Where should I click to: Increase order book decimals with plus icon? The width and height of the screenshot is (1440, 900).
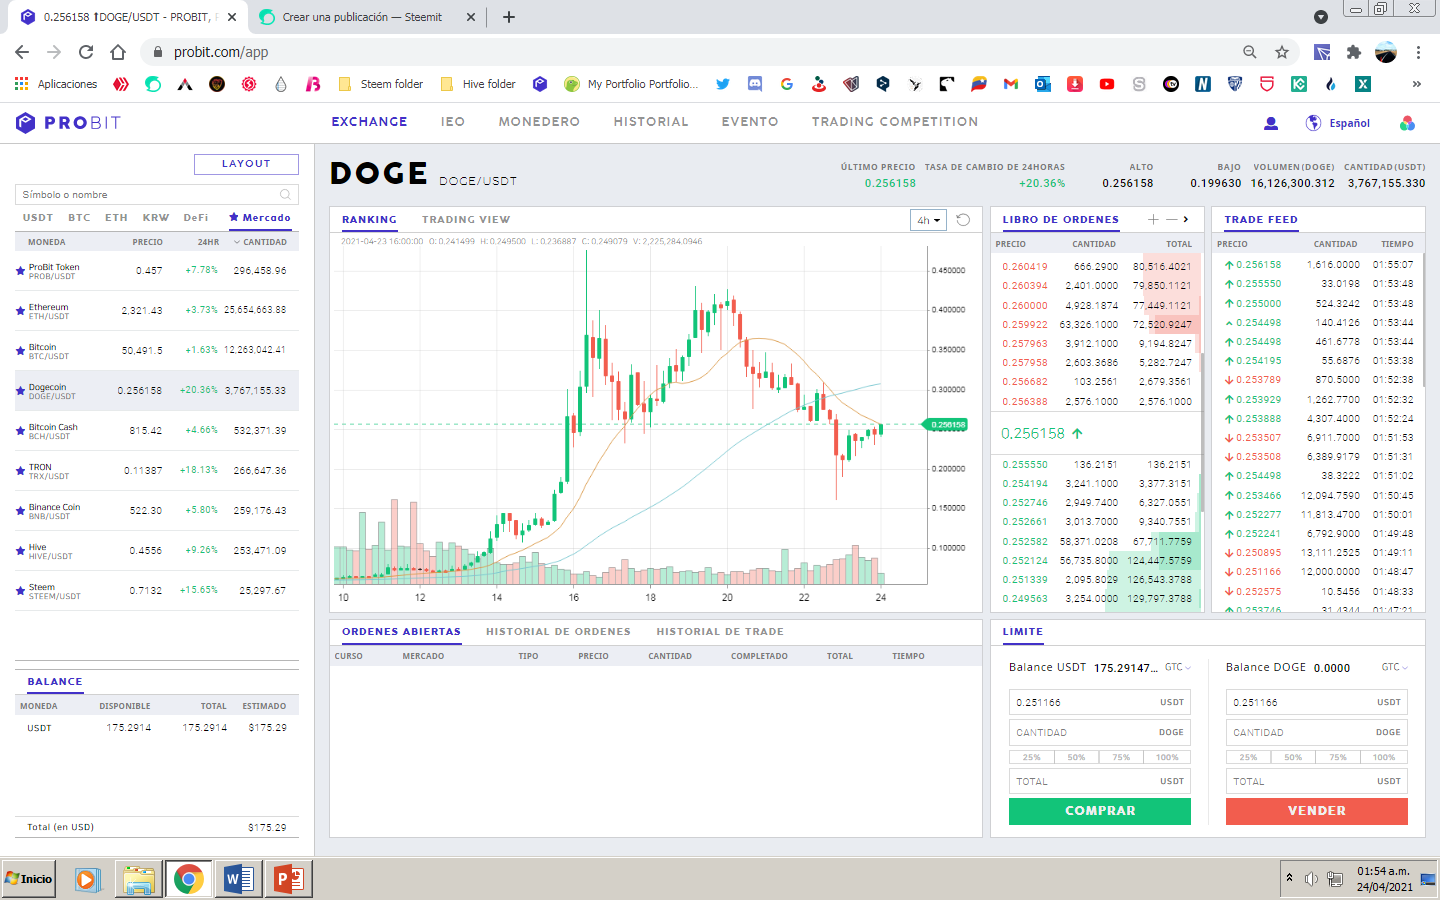[1153, 220]
